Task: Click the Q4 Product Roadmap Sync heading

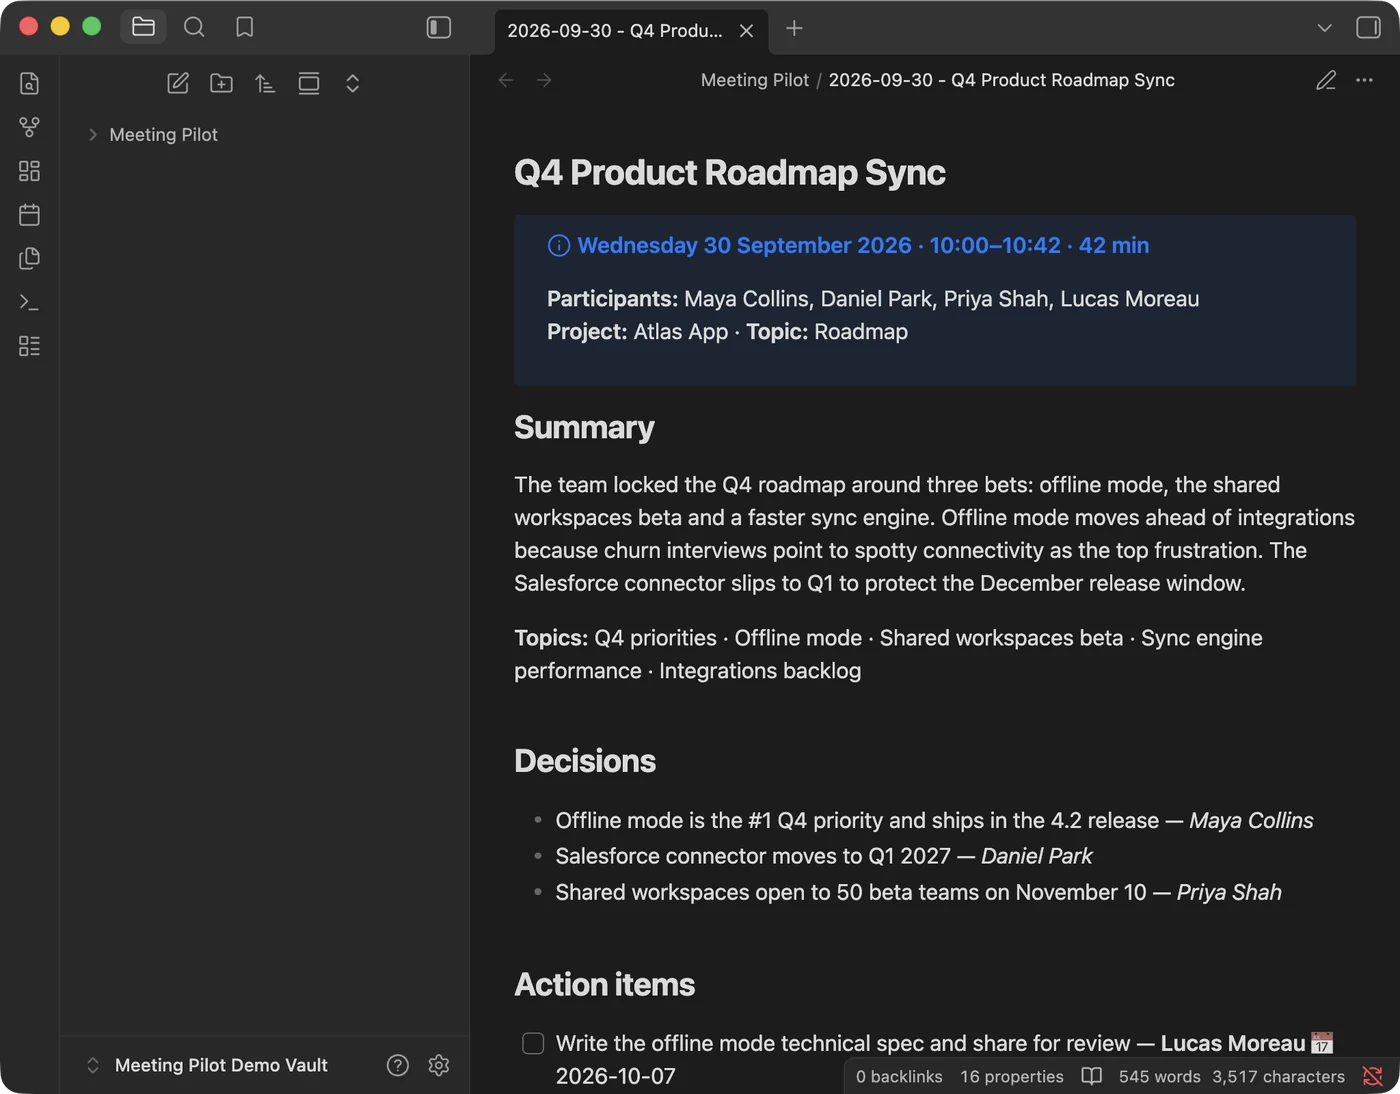Action: coord(730,172)
